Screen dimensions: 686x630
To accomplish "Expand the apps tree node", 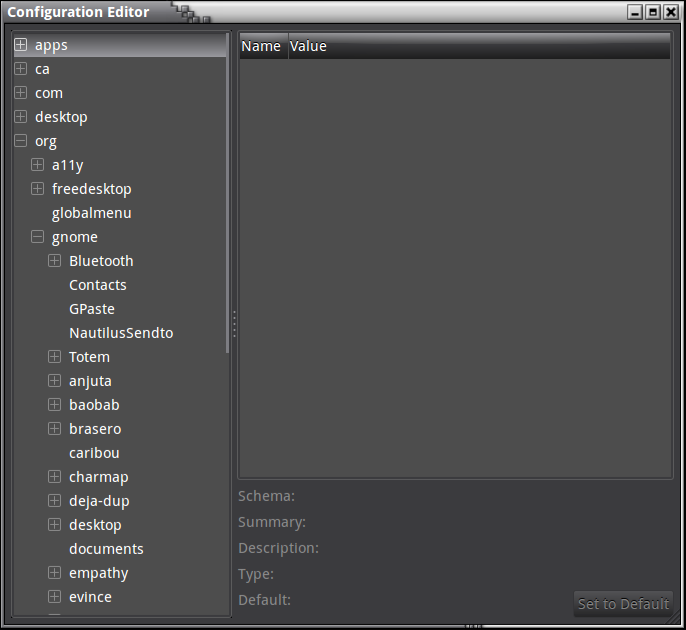I will pos(20,45).
